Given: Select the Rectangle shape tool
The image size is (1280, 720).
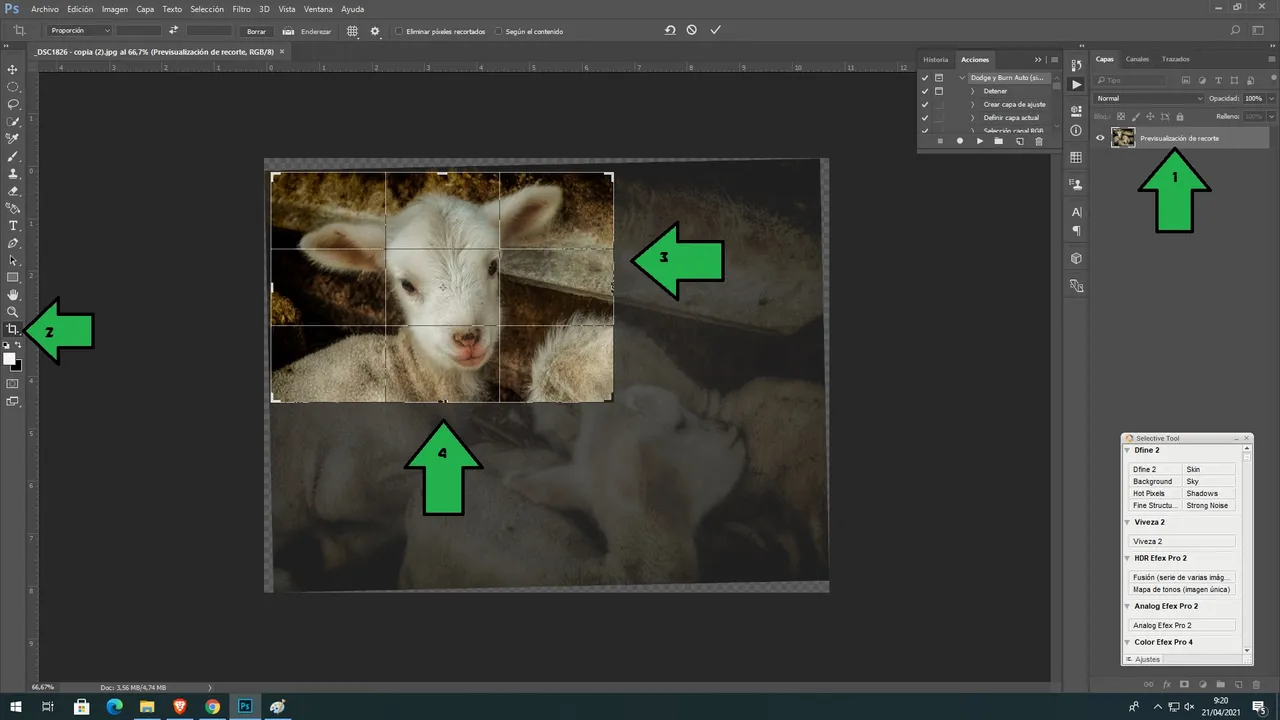Looking at the screenshot, I should click(x=13, y=277).
